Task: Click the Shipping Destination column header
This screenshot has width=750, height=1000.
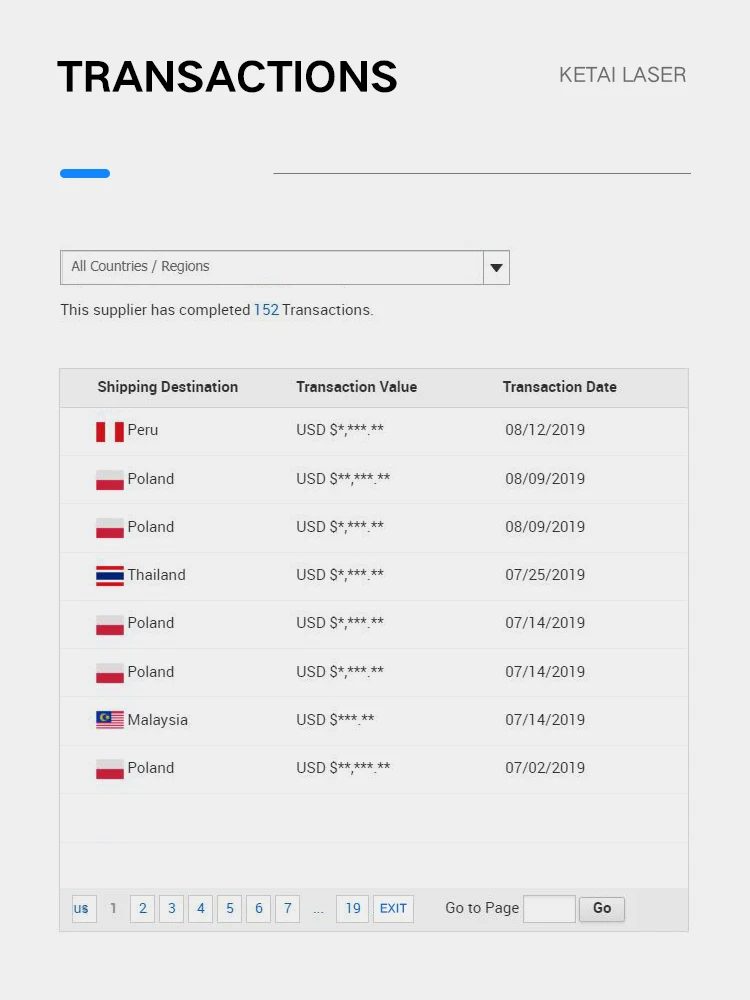Action: [x=167, y=387]
